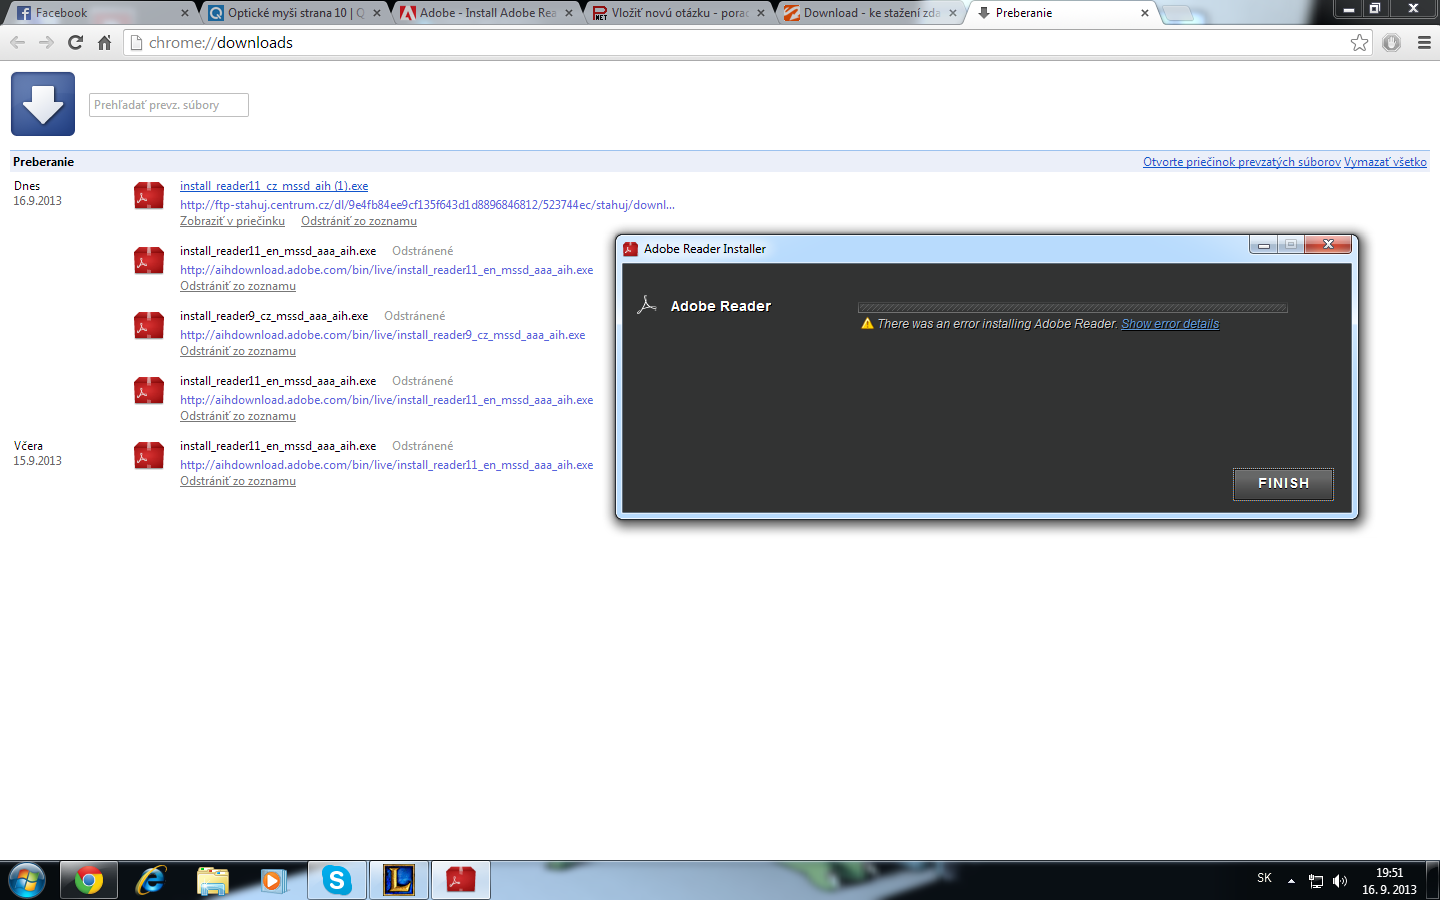Screen dimensions: 1440x900
Task: Select the Adobe Reader installer taskbar icon
Action: (x=461, y=880)
